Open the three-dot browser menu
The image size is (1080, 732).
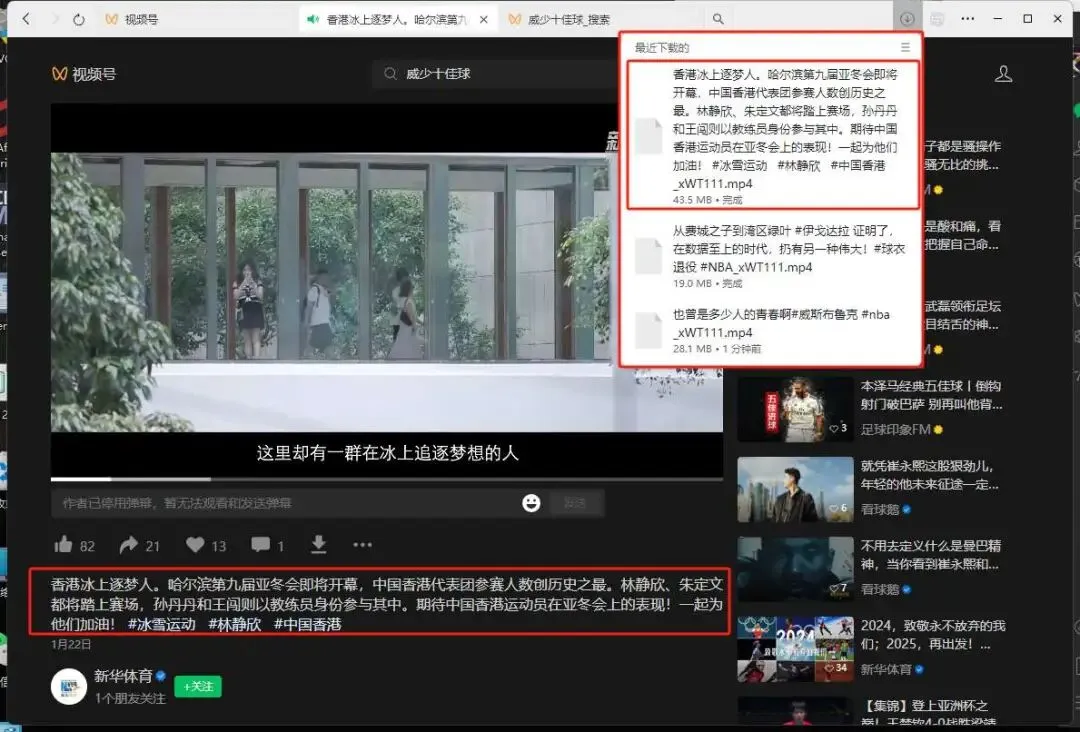[x=968, y=19]
